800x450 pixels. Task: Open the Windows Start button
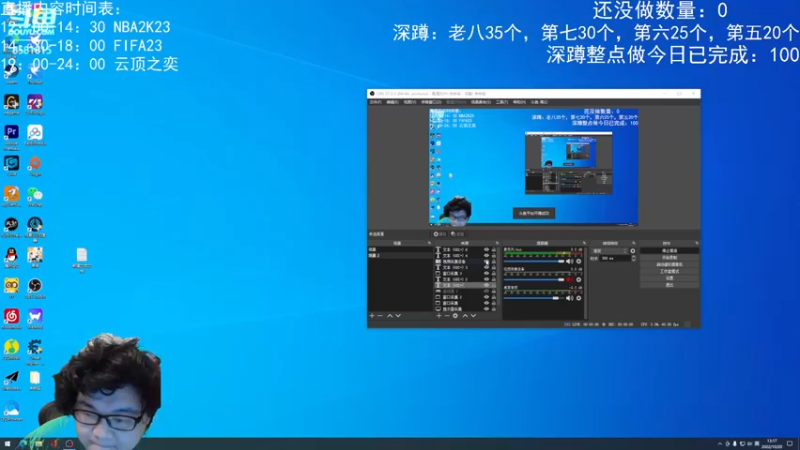tap(7, 444)
